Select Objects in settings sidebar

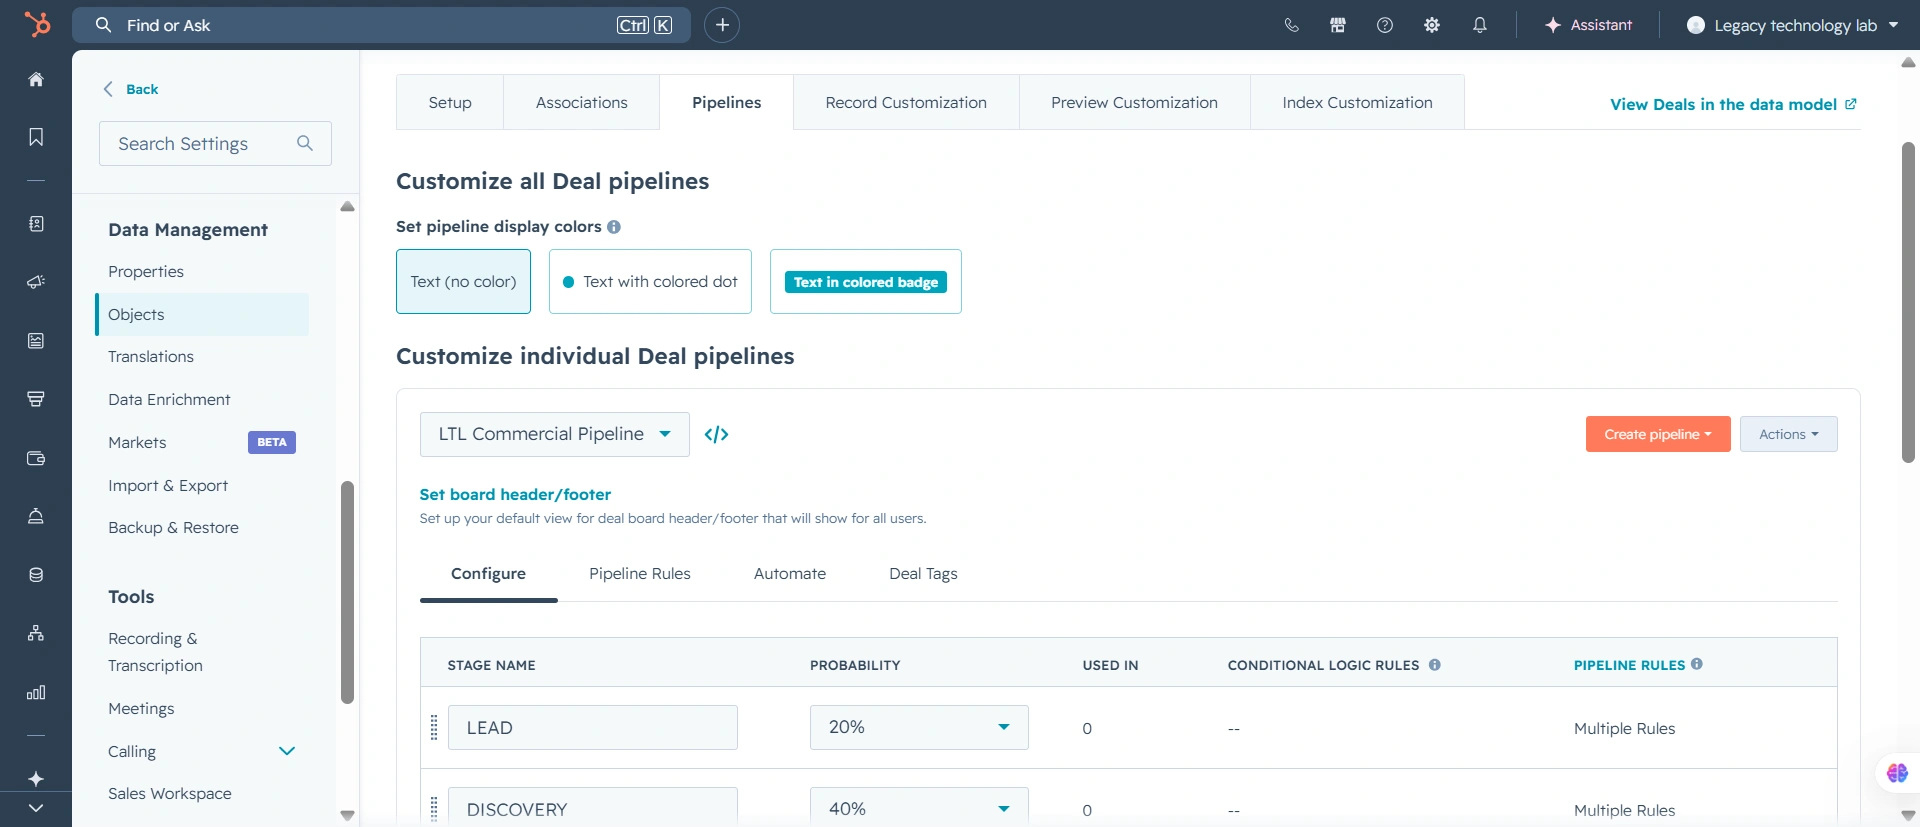click(x=202, y=314)
